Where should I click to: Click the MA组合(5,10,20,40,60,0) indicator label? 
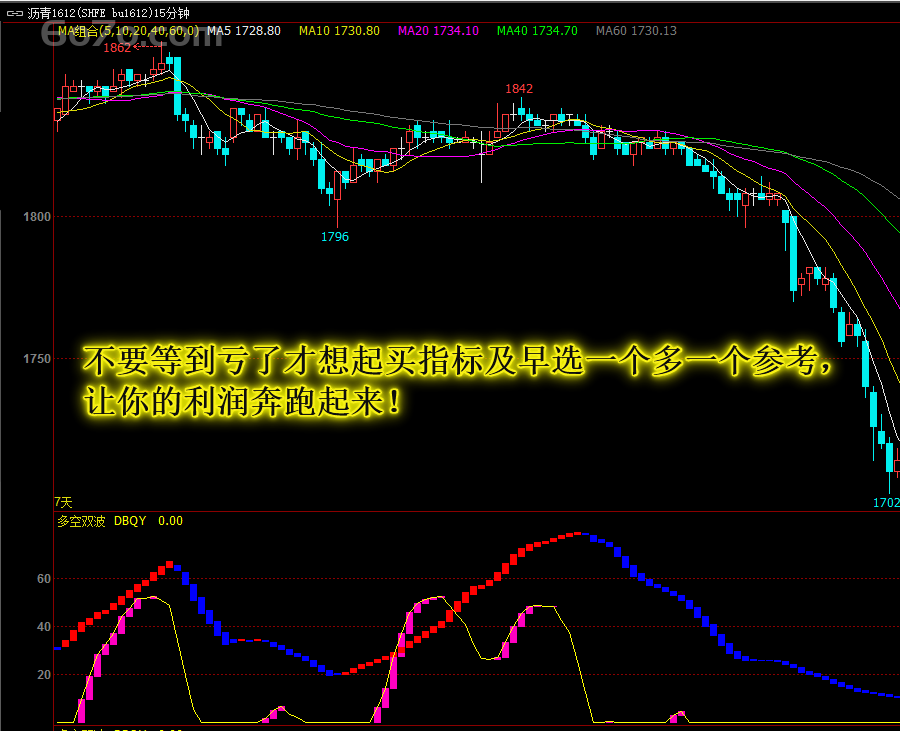(129, 31)
